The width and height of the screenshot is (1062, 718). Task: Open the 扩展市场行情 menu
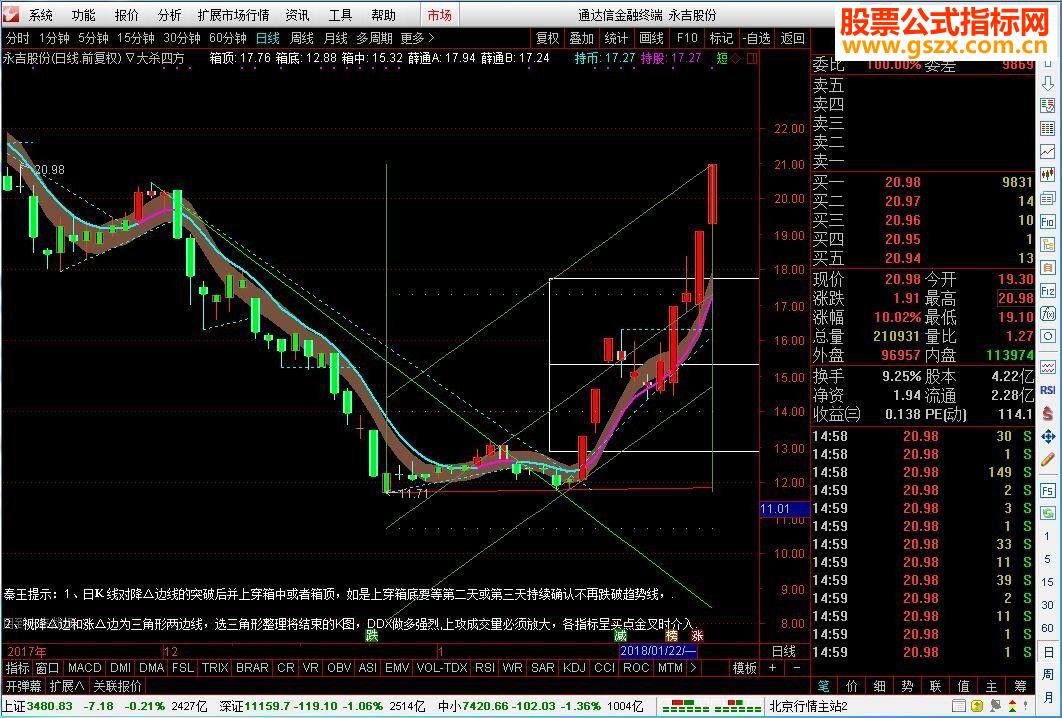click(x=234, y=15)
